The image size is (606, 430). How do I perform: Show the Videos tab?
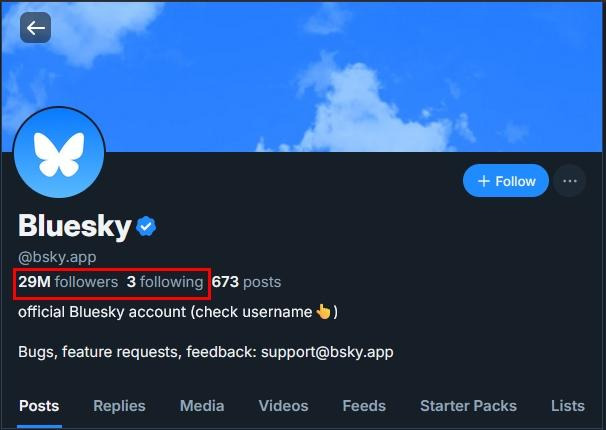pos(283,406)
